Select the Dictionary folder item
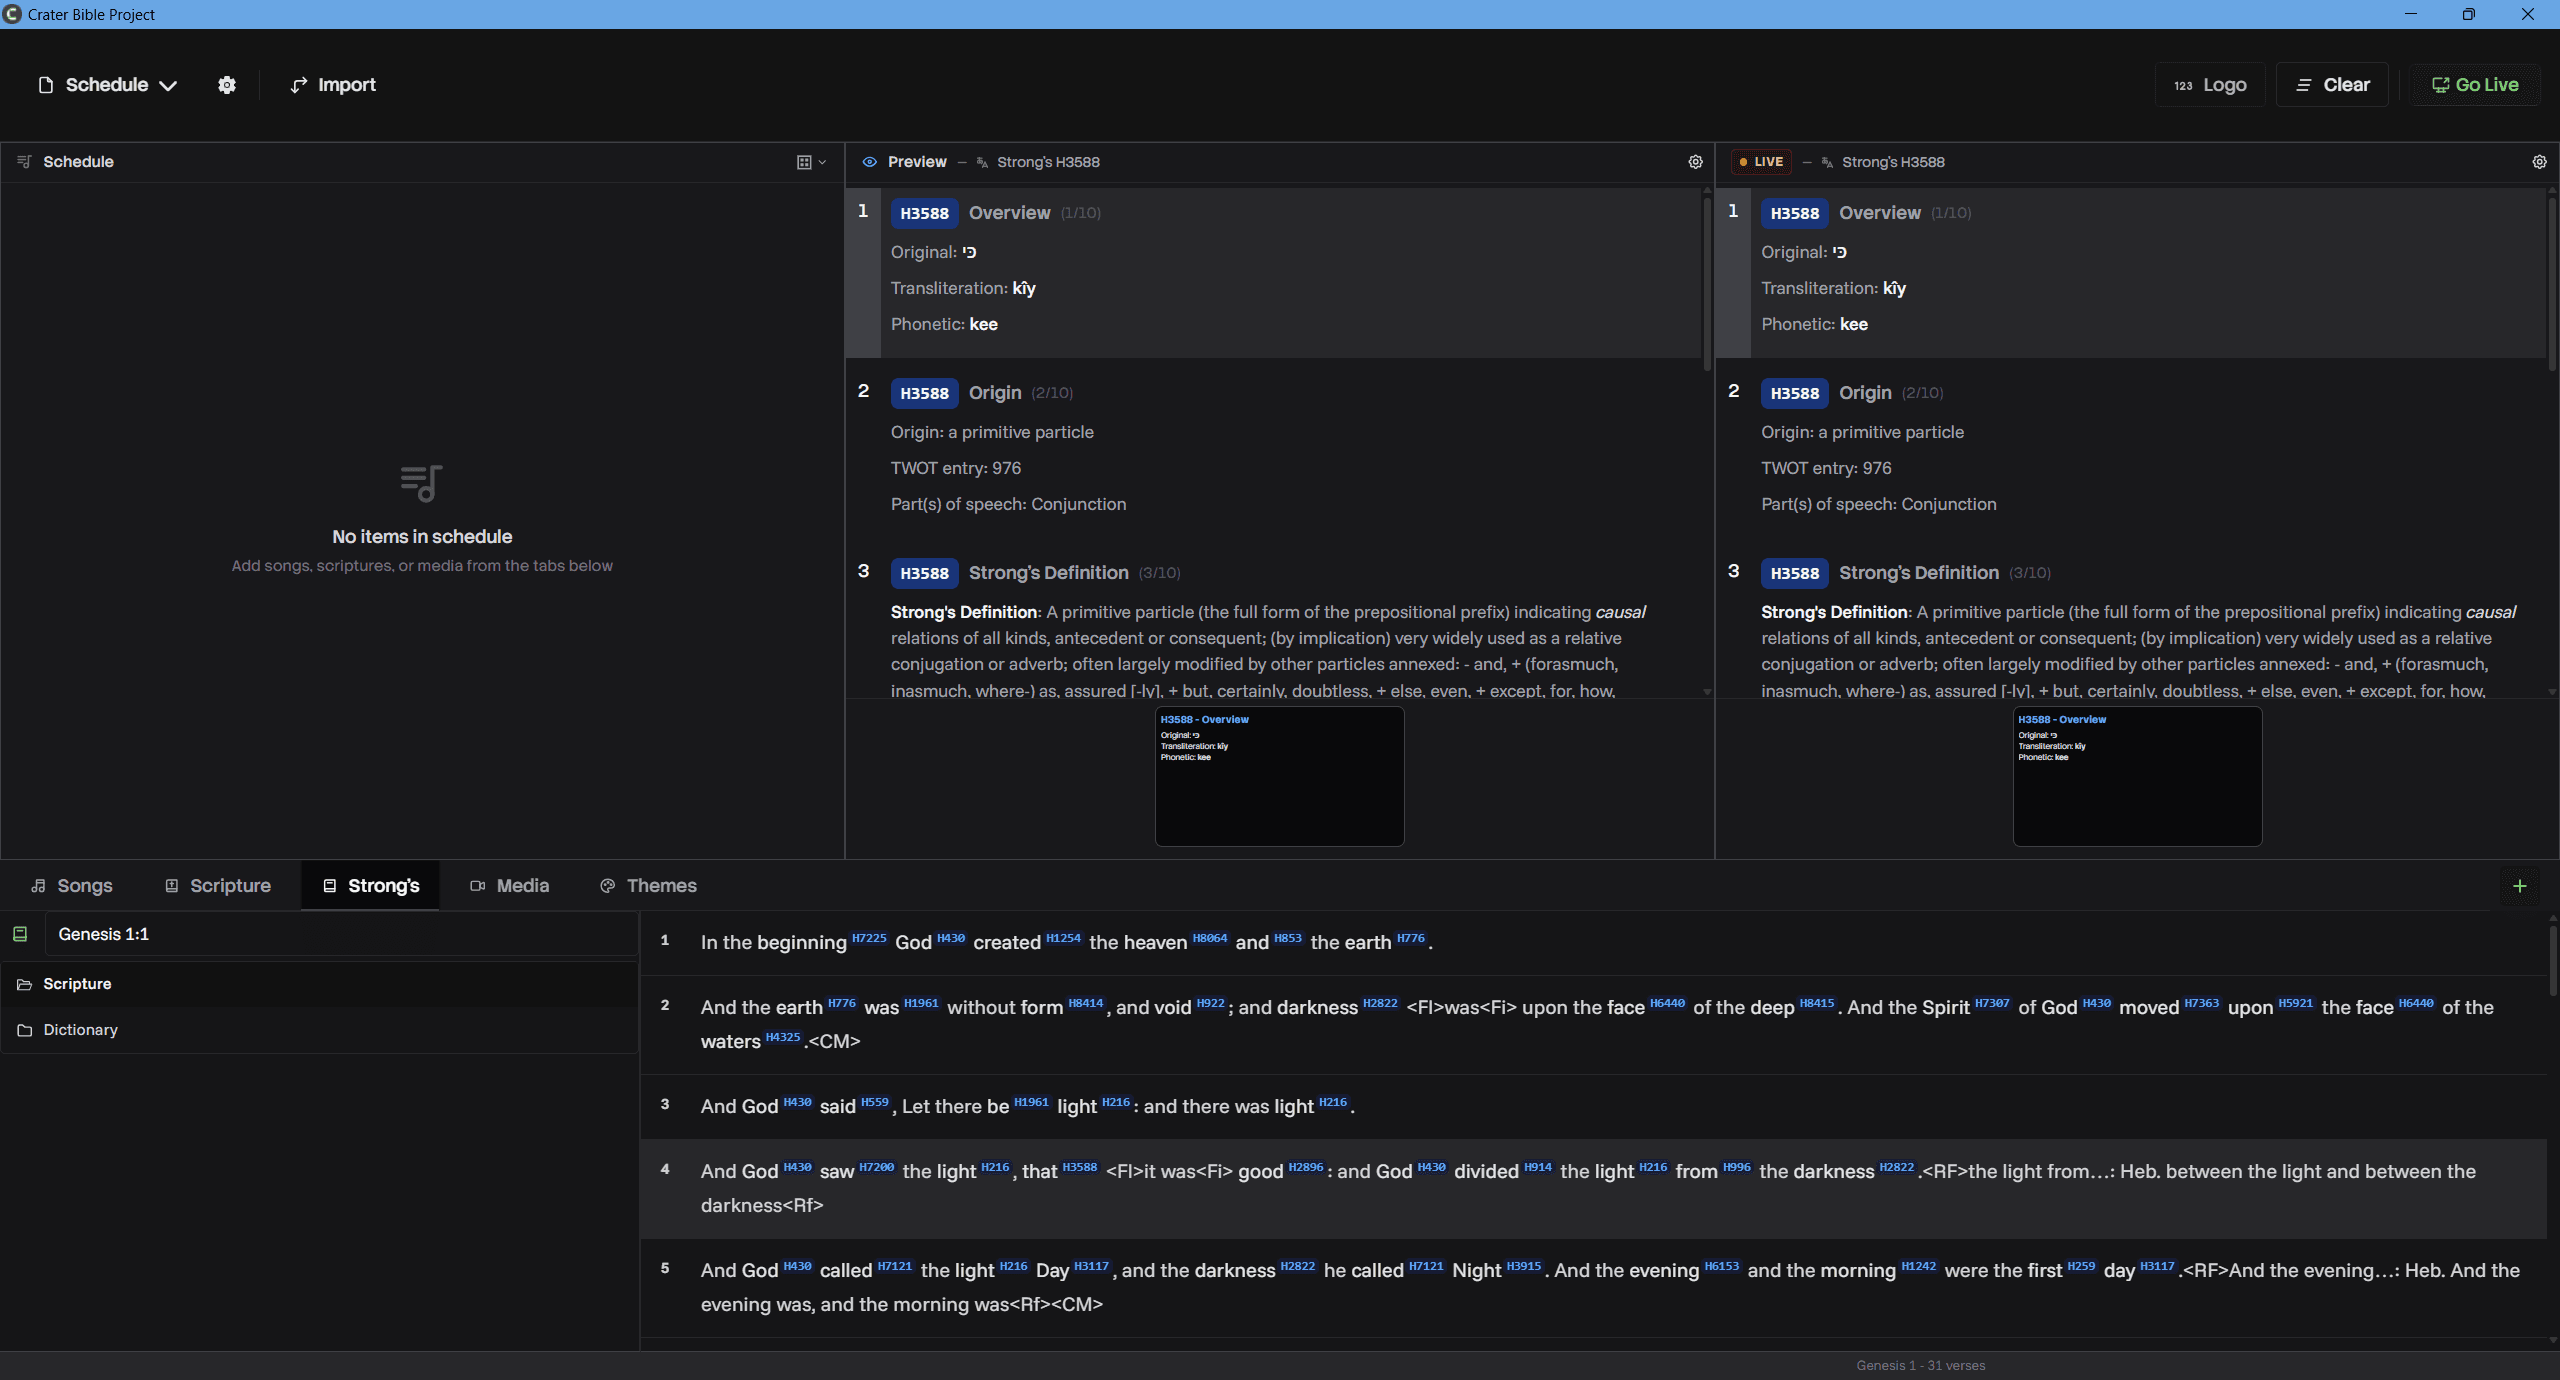This screenshot has height=1380, width=2560. [319, 1030]
